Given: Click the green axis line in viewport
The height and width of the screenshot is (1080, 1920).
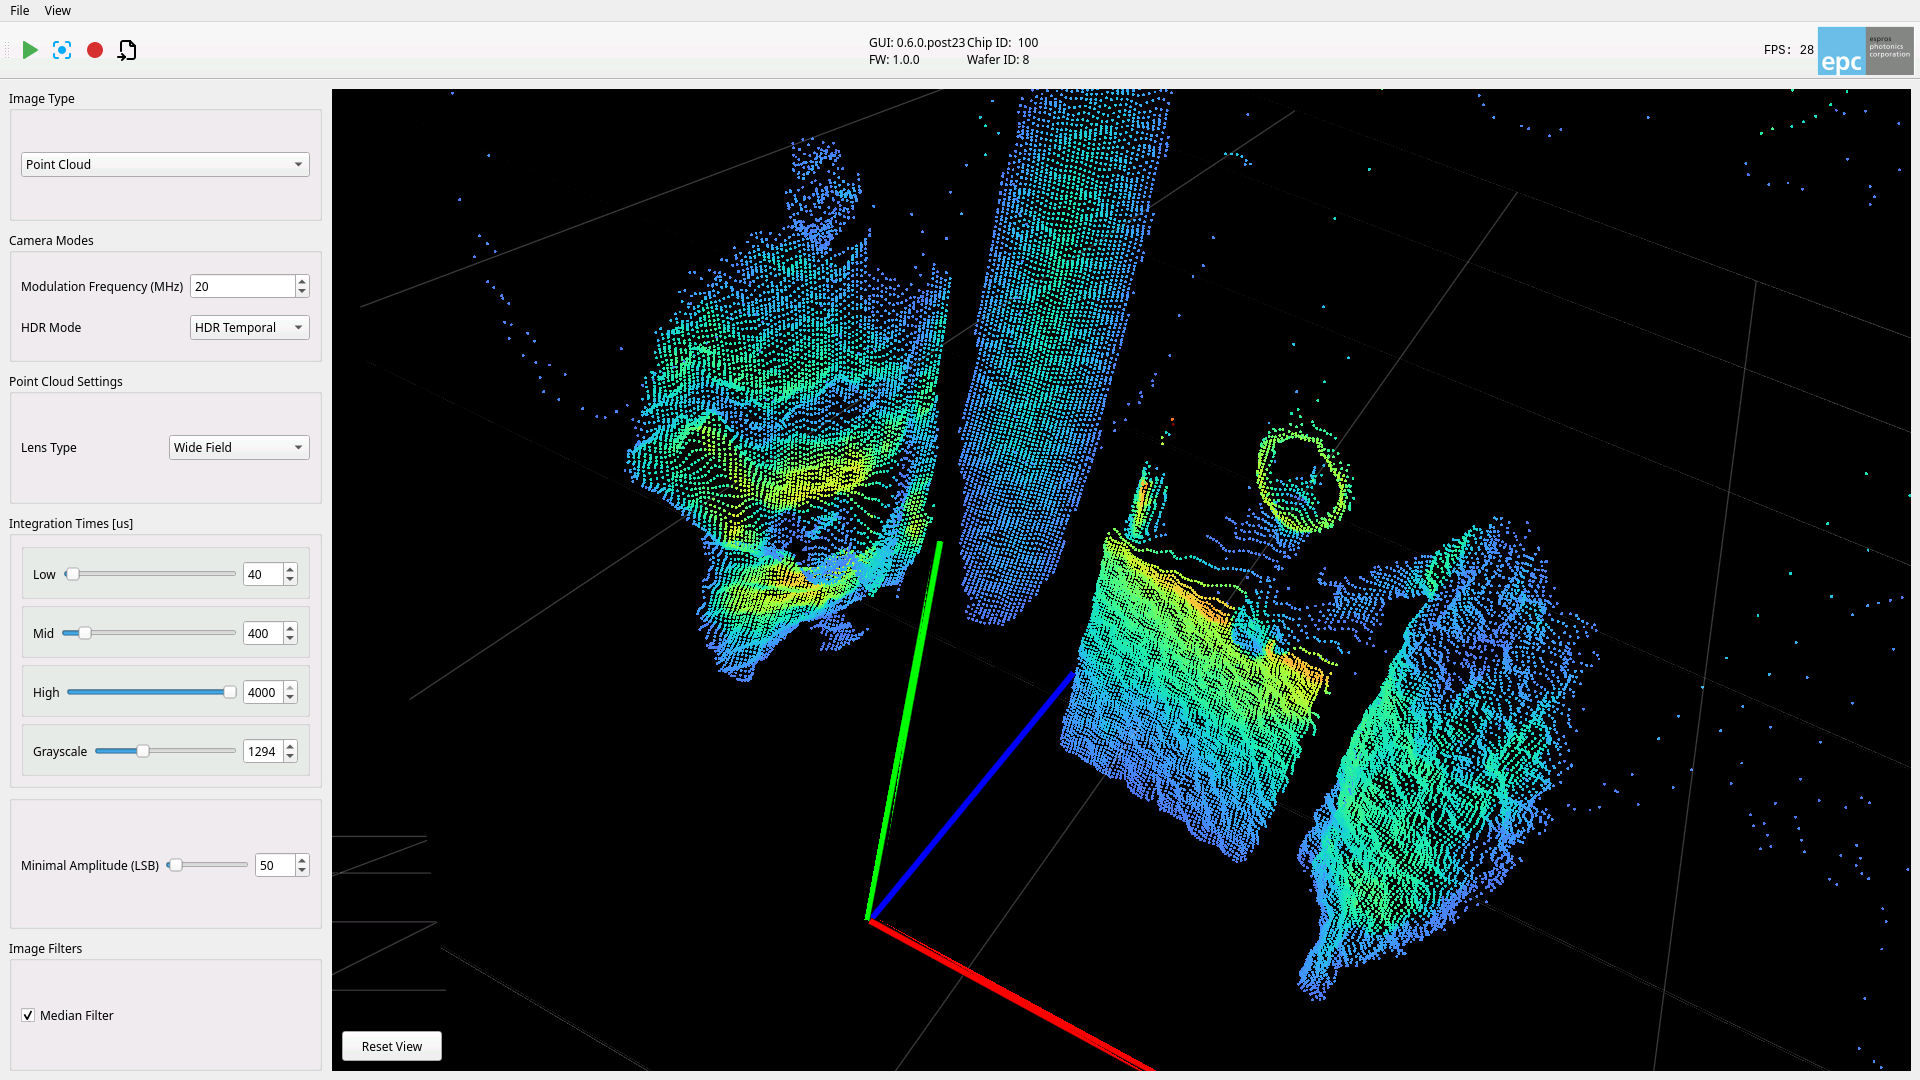Looking at the screenshot, I should [904, 730].
